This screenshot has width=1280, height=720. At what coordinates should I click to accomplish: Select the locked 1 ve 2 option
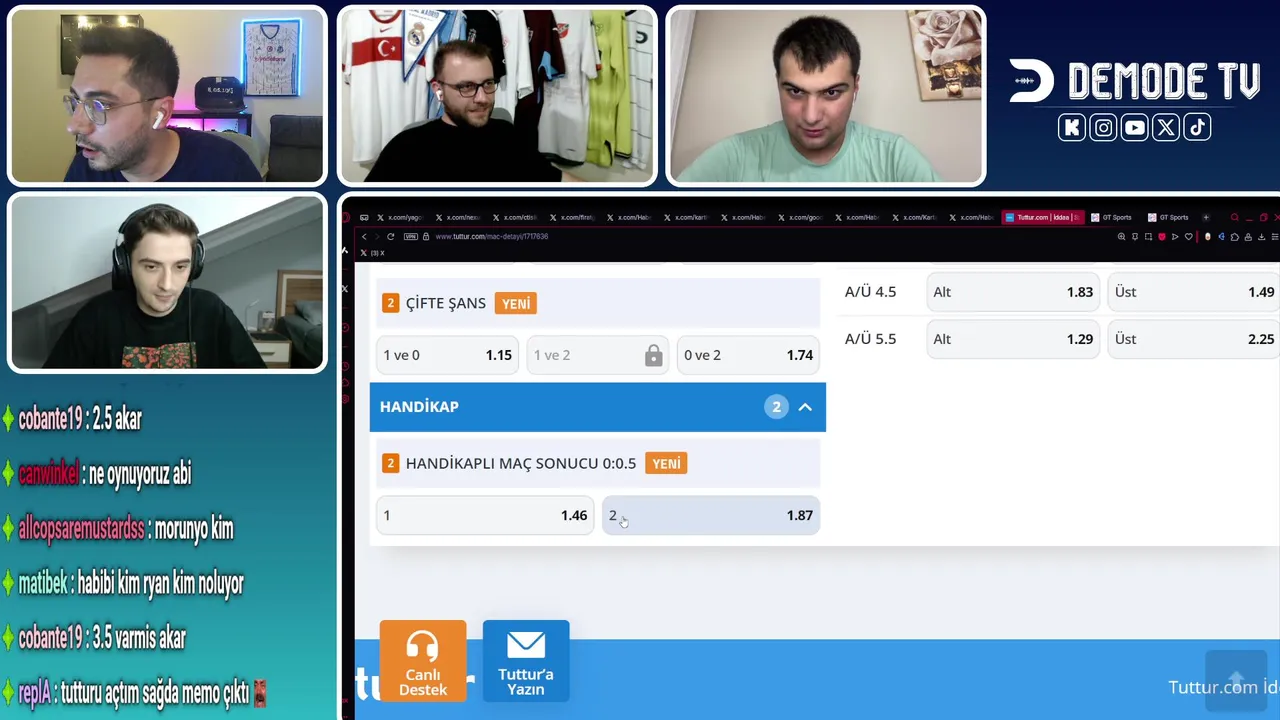click(597, 355)
